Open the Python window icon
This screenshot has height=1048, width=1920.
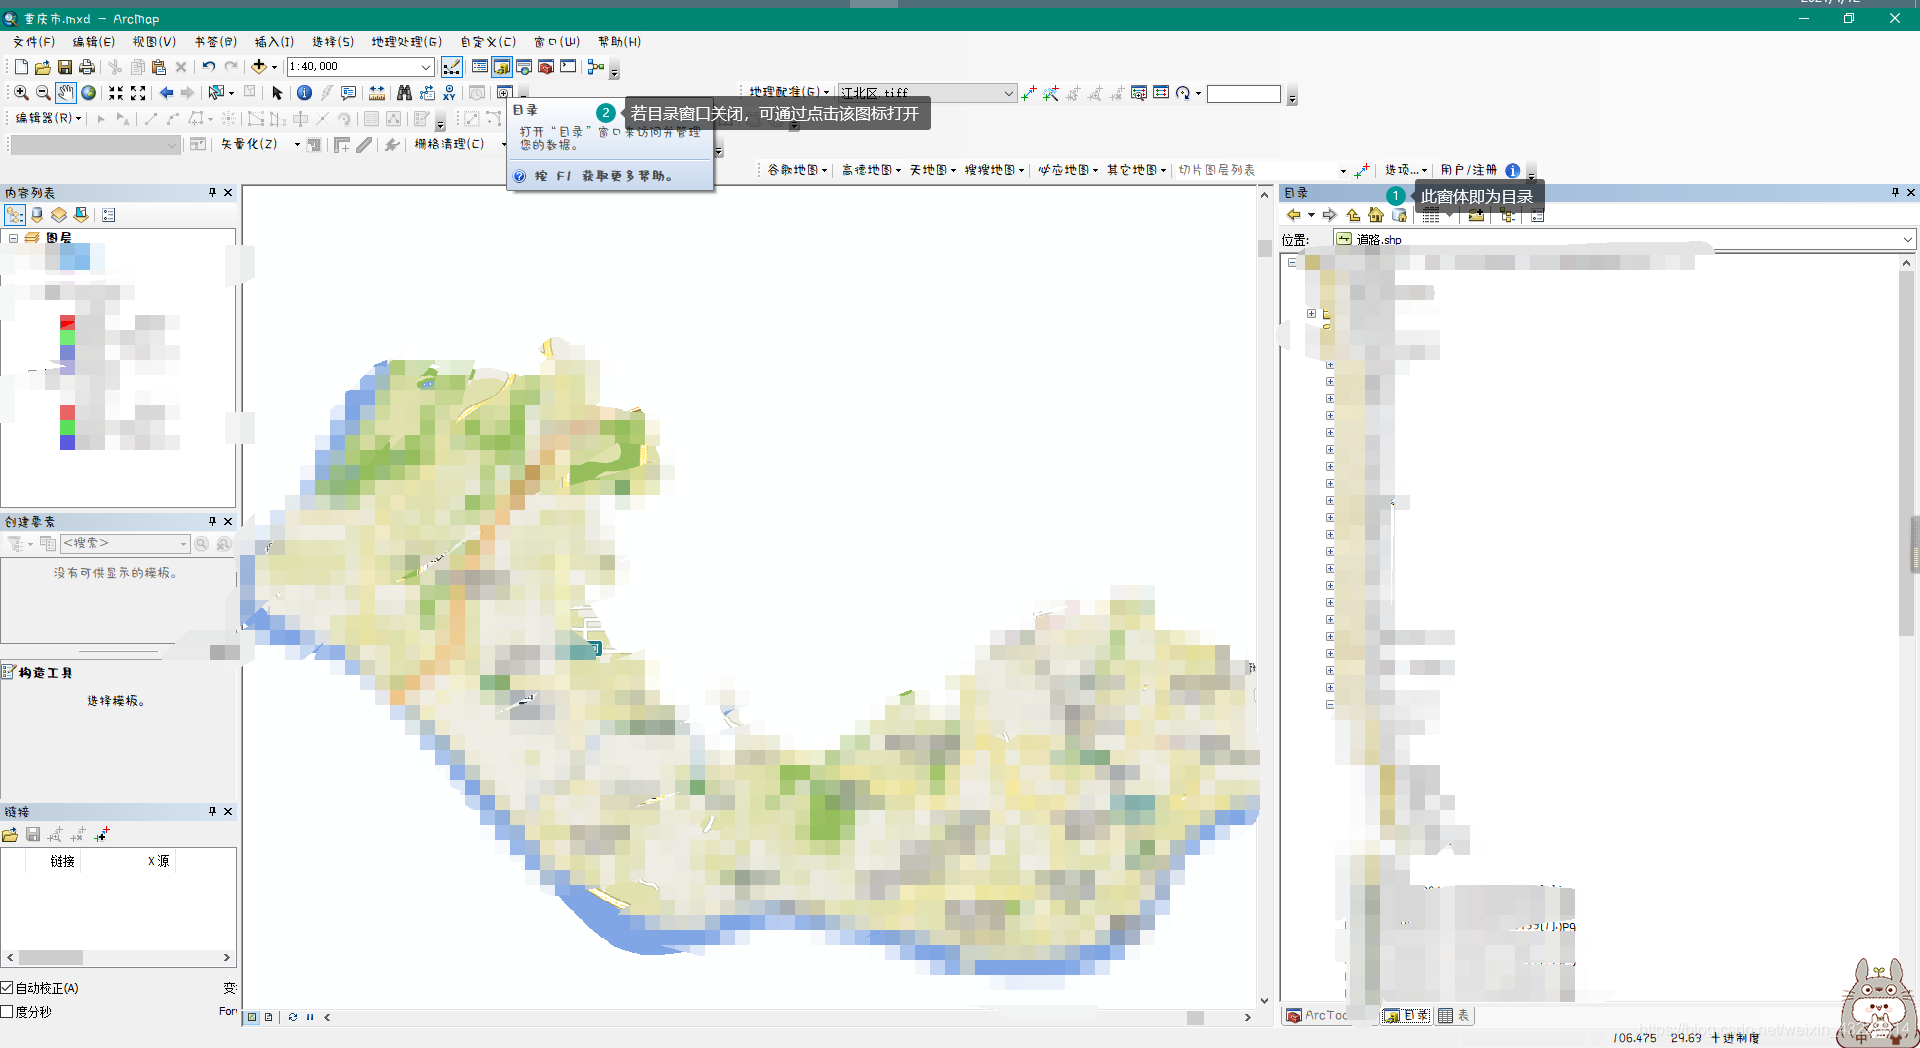(568, 67)
